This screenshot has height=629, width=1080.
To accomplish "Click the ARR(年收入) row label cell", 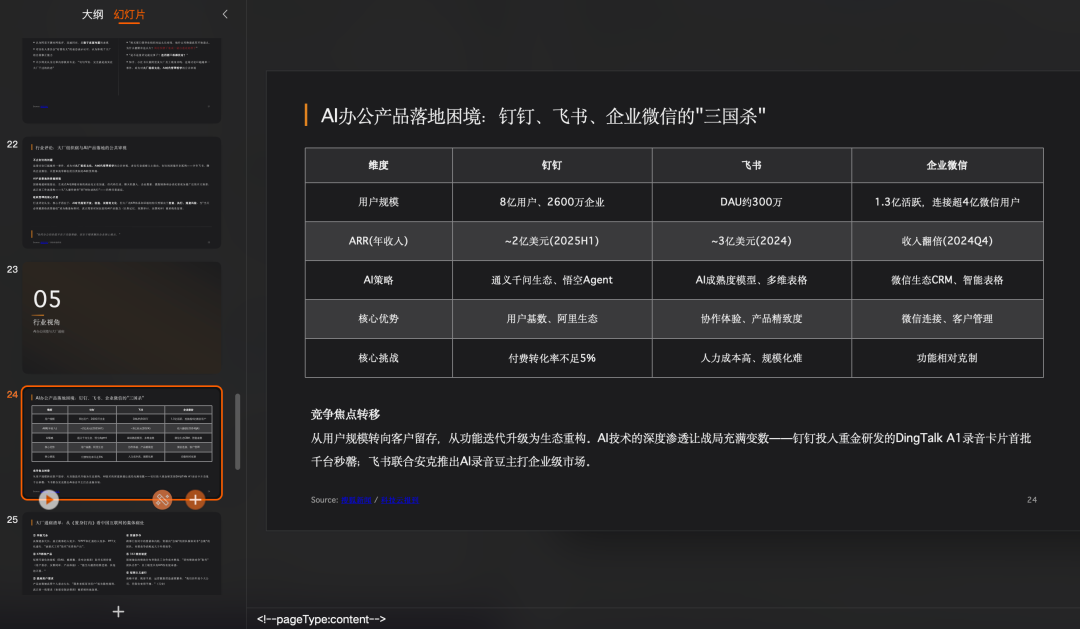I will [x=379, y=241].
